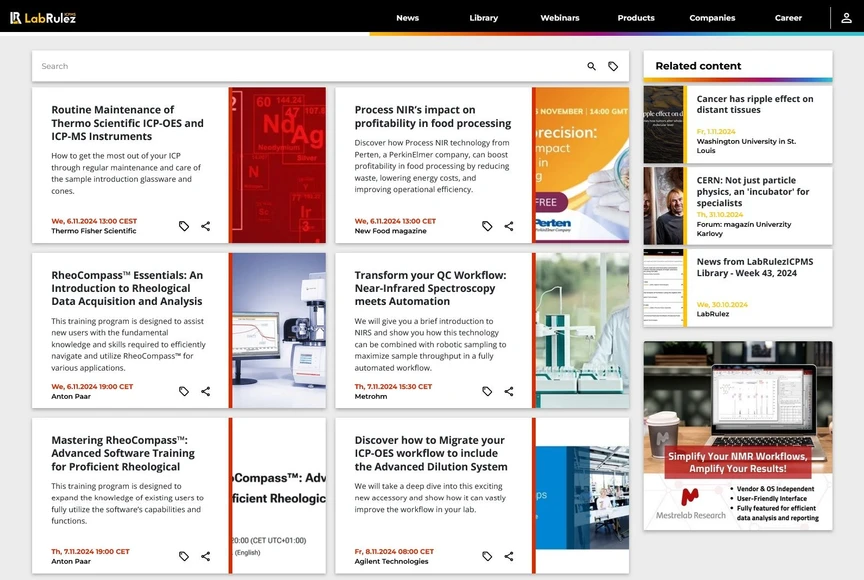Click 'Anton Paar' under Mastering RheoCompass
This screenshot has height=580, width=864.
(x=71, y=561)
